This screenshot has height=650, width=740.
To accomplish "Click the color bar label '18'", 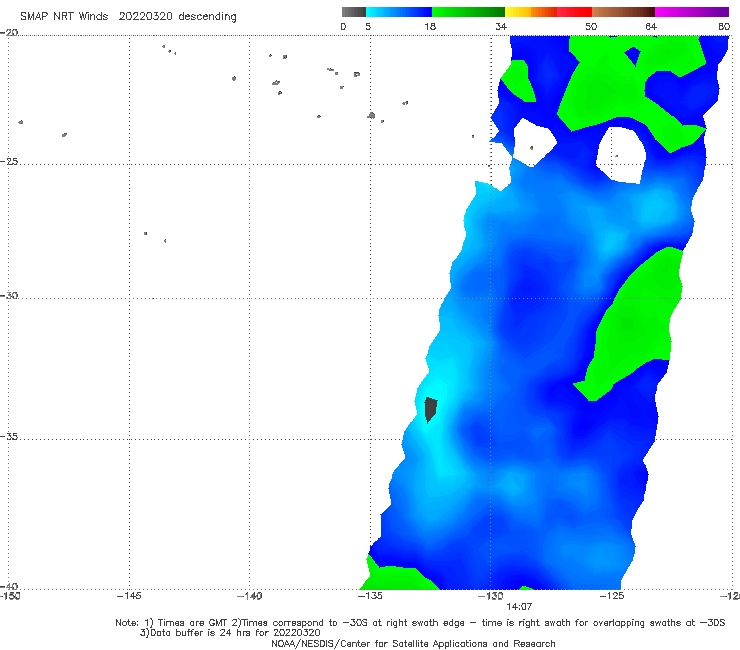I will 430,26.
